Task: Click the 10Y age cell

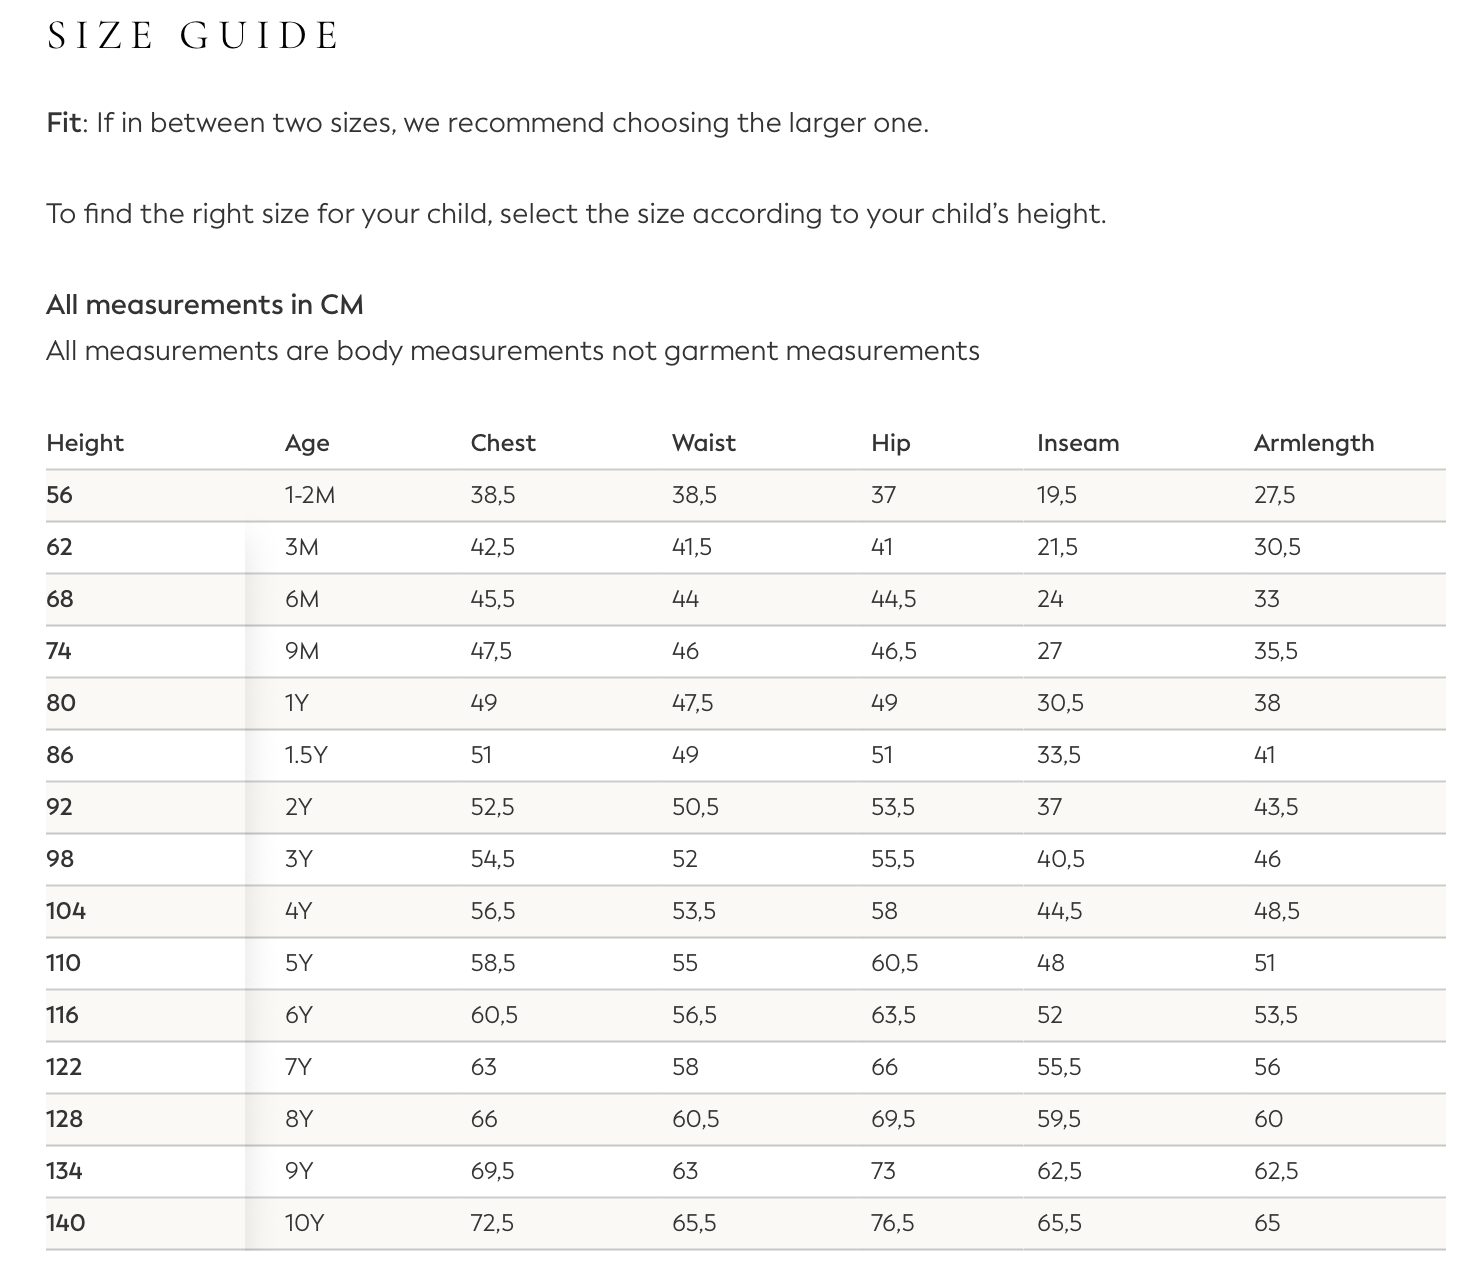Action: click(x=305, y=1223)
